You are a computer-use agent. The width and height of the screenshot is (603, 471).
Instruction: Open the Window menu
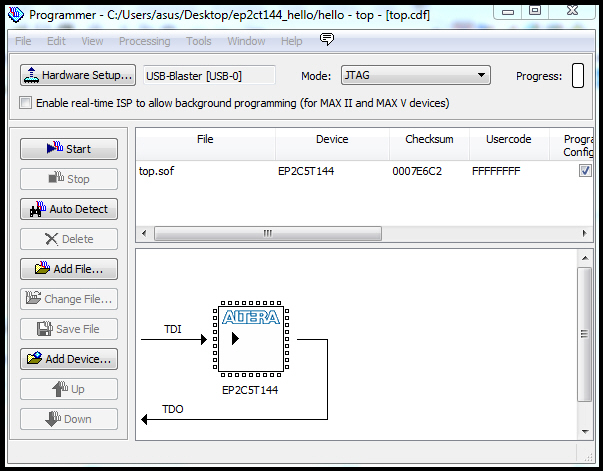(x=246, y=41)
